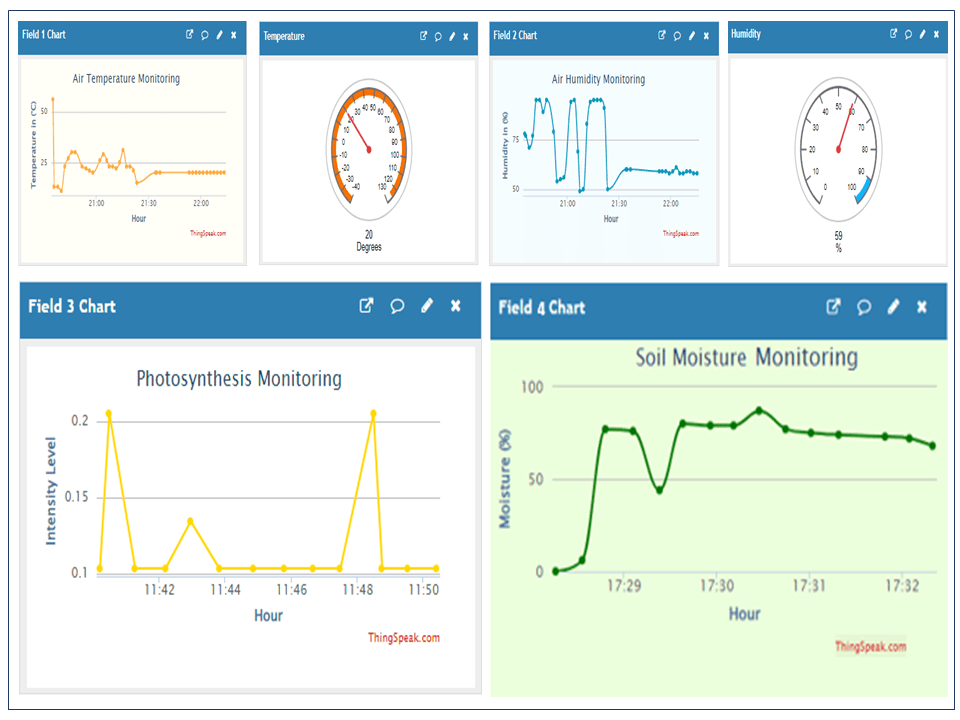Click the Photosynthesis Monitoring chart heading
This screenshot has height=720, width=960.
coord(239,379)
